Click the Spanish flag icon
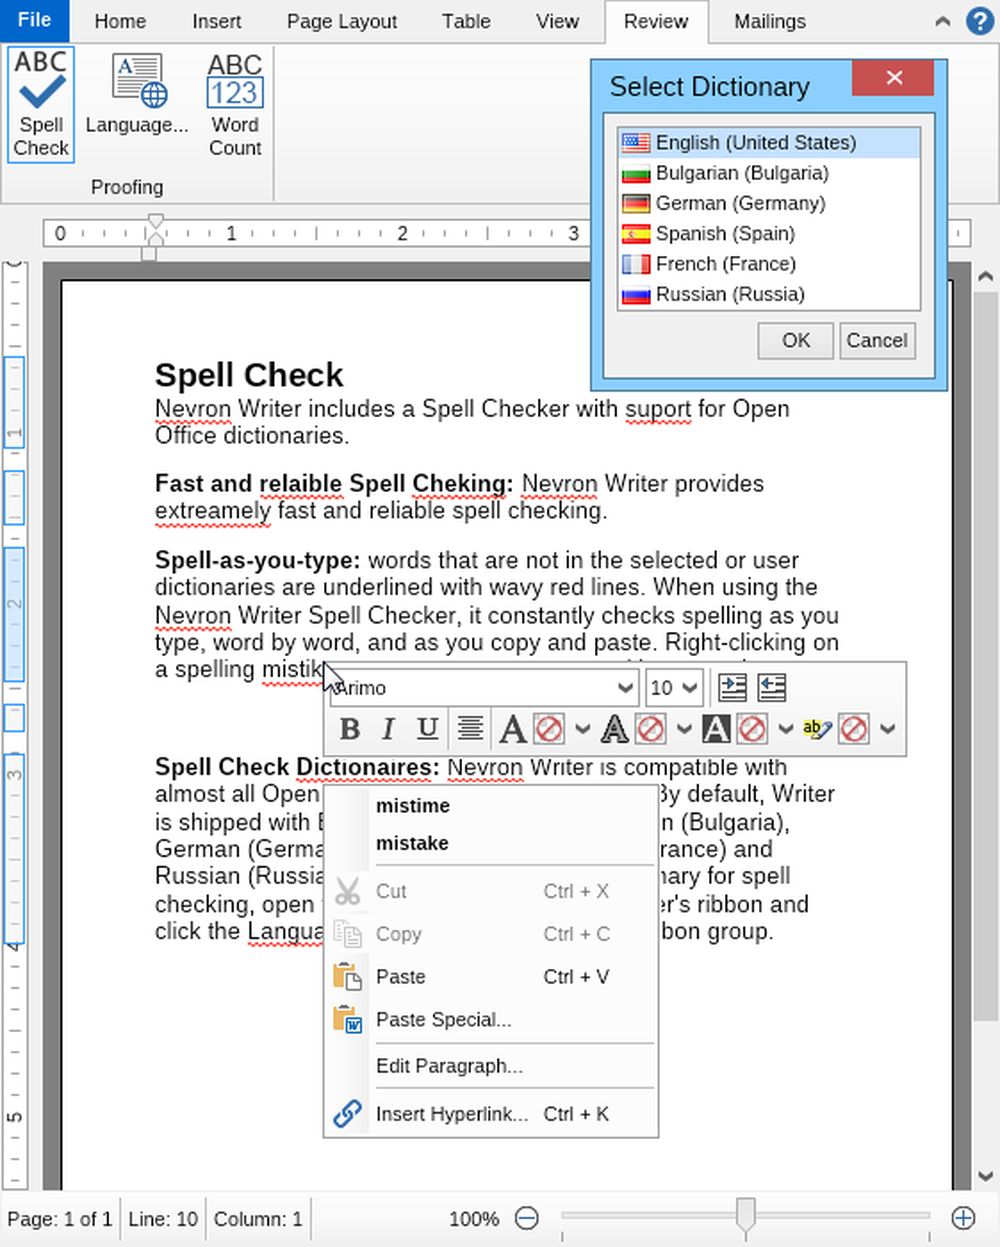 [x=636, y=233]
